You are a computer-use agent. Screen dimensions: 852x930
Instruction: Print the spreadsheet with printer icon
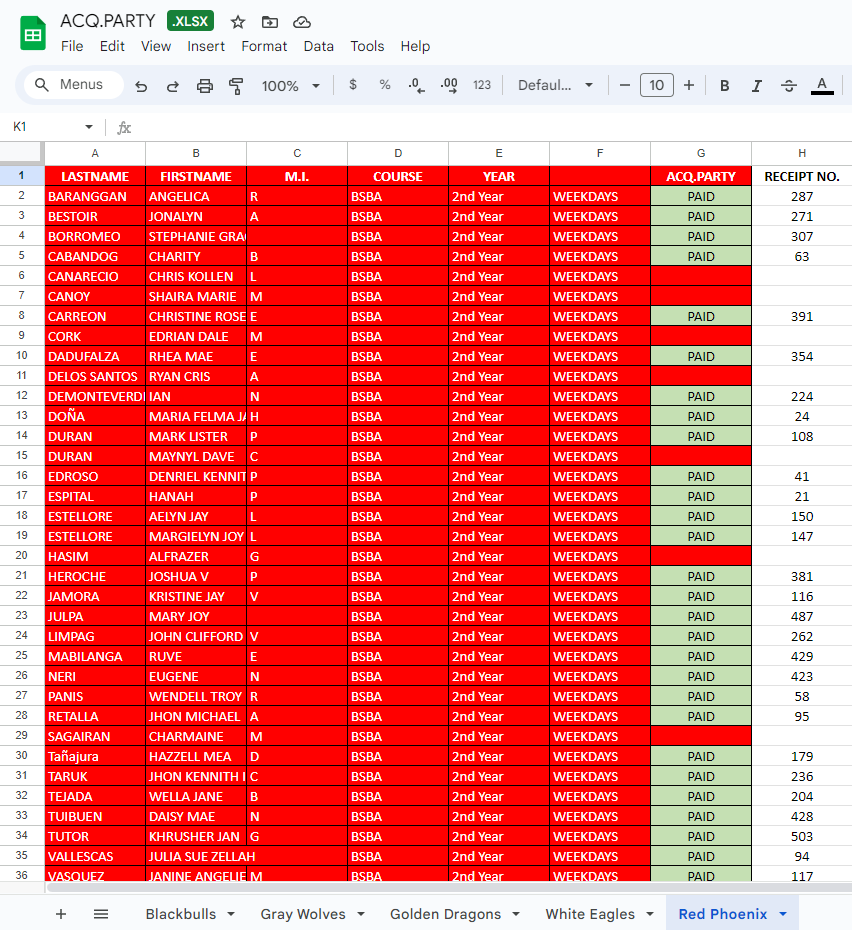(205, 86)
